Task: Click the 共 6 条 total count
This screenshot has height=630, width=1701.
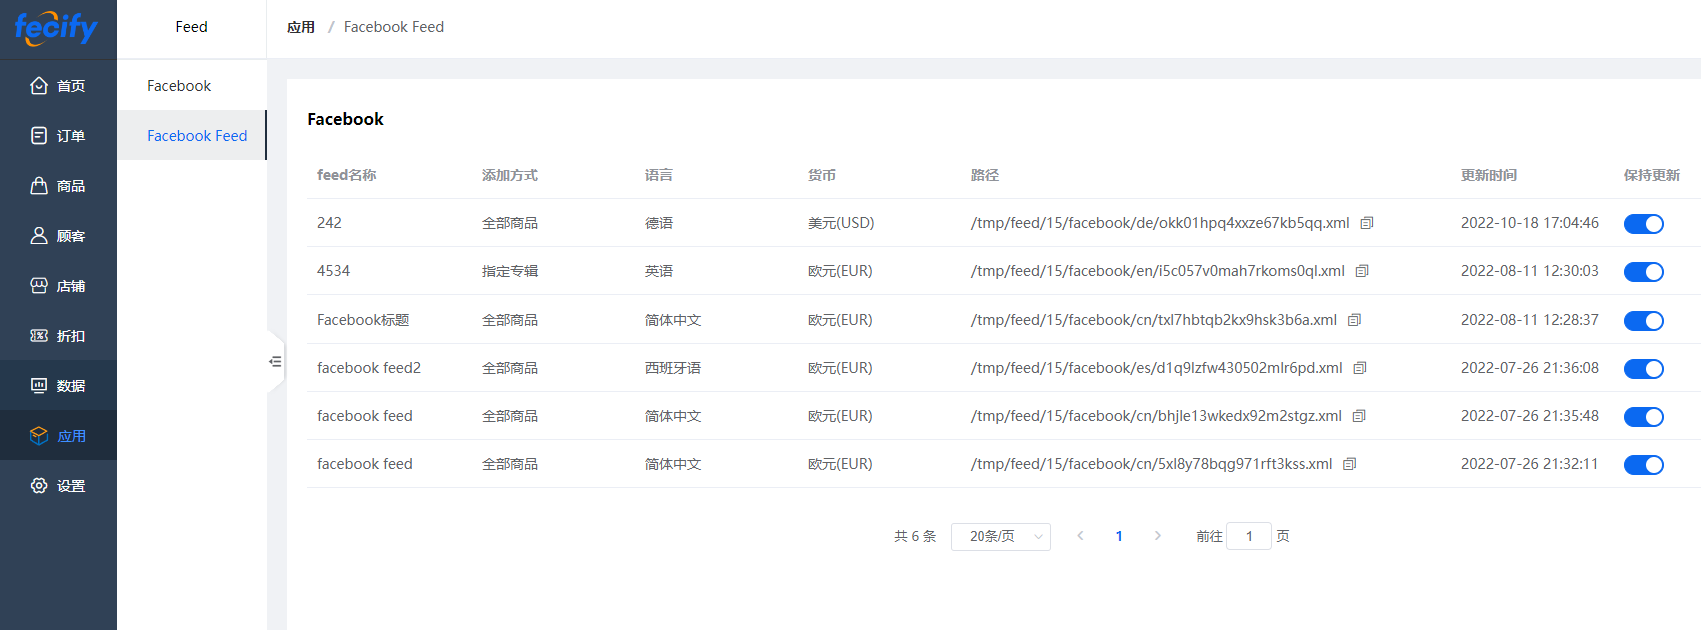Action: 915,536
